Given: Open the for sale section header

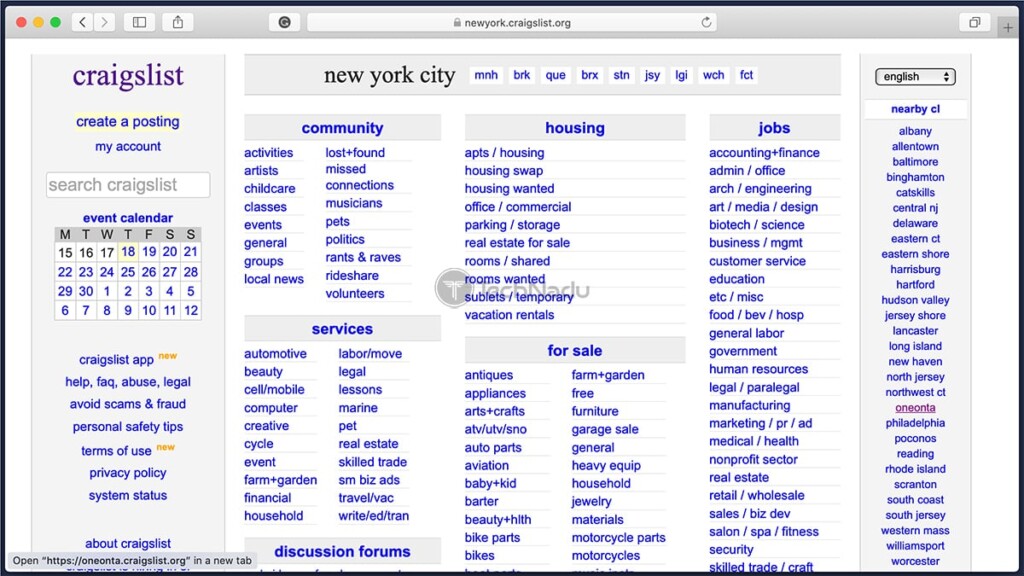Looking at the screenshot, I should pos(575,351).
